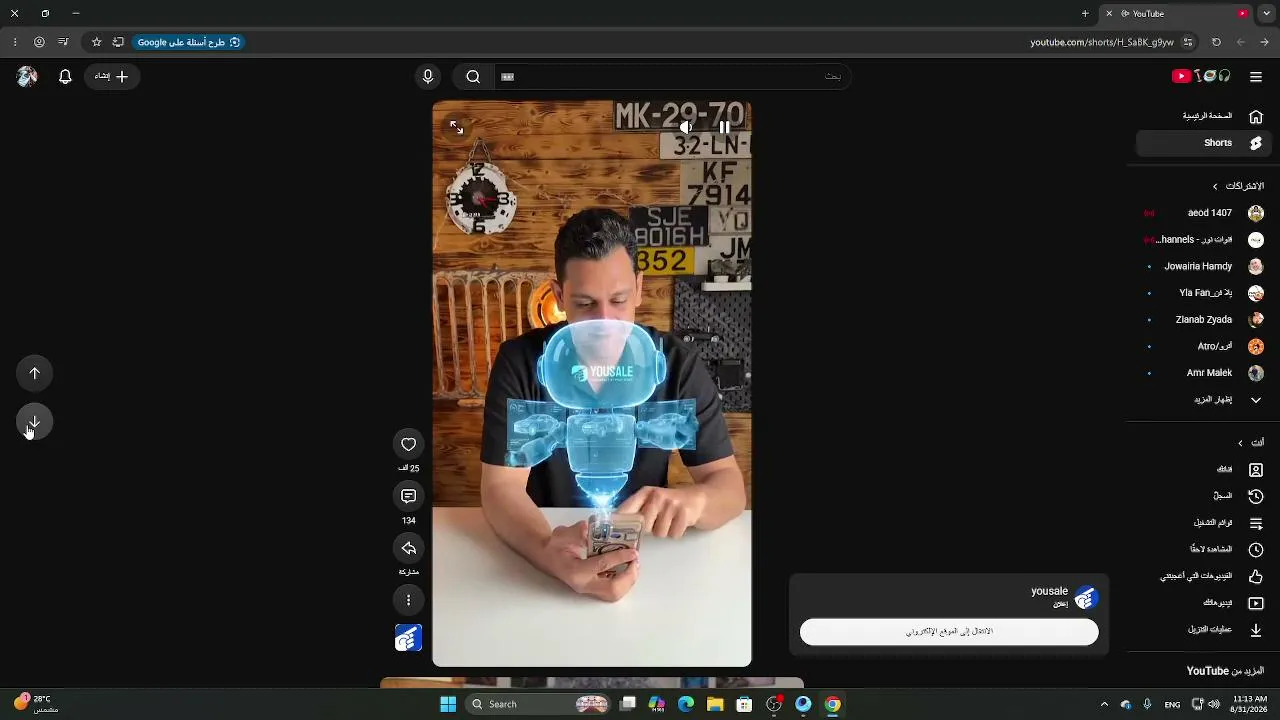Open Microsoft Edge from the taskbar
The height and width of the screenshot is (720, 1280).
coord(686,704)
